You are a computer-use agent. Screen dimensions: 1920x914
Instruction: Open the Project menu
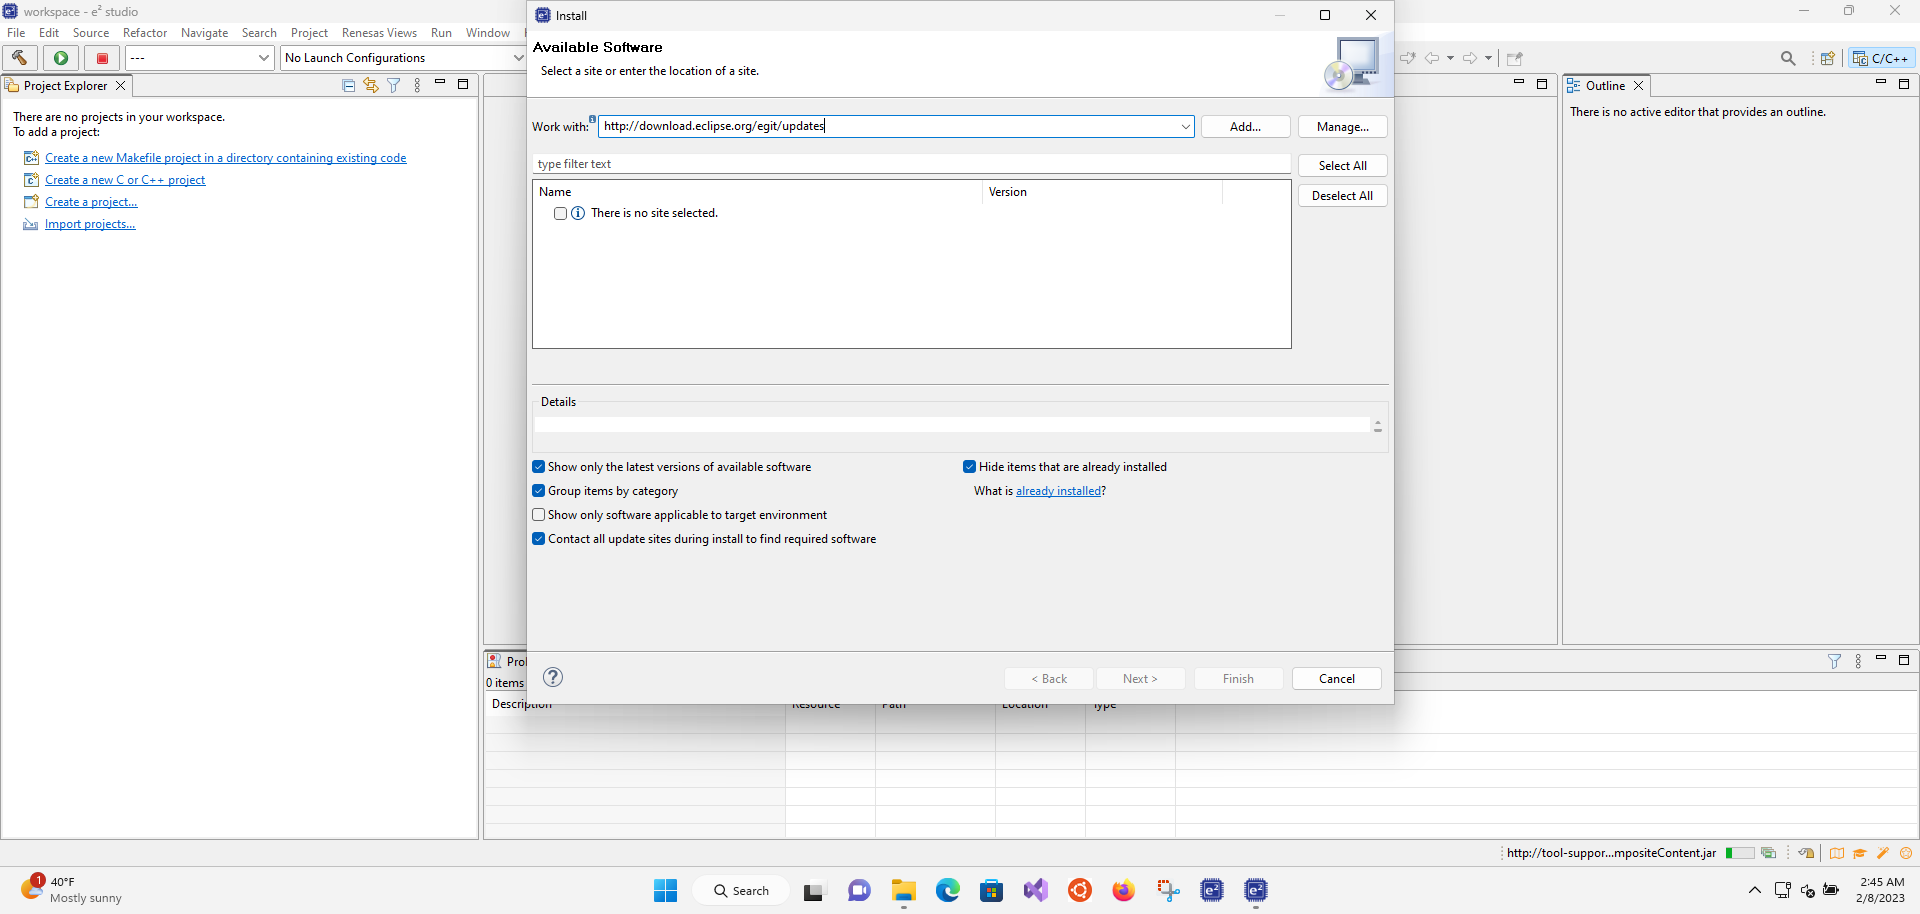pos(309,33)
